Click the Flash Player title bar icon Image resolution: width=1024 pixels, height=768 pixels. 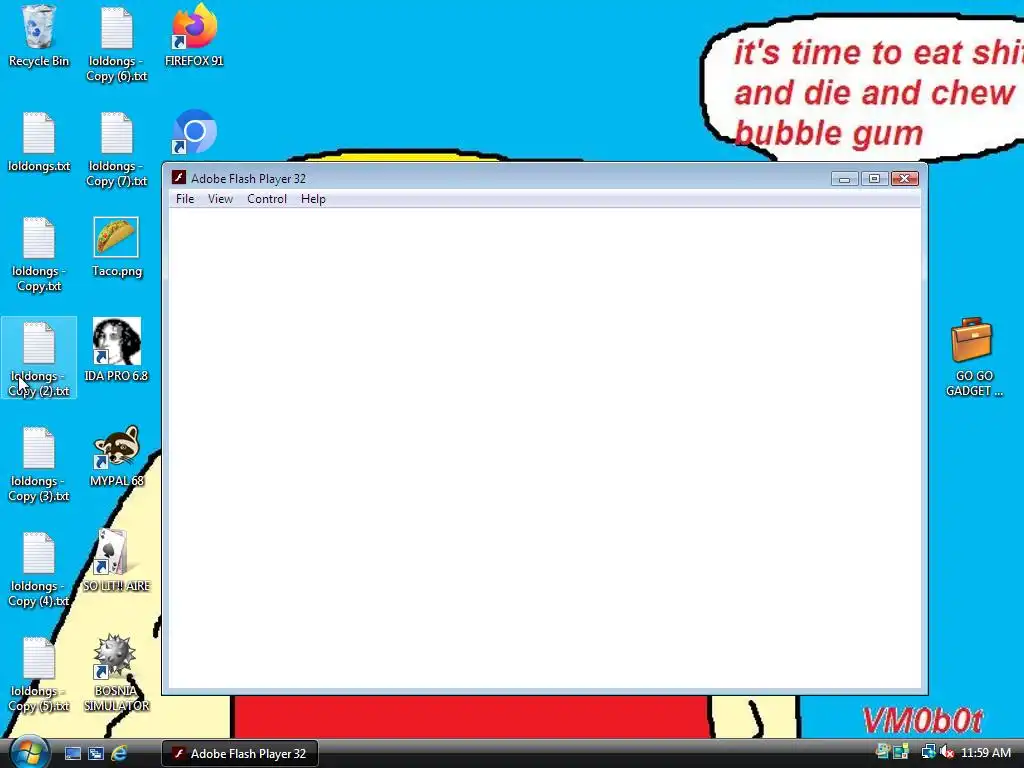(x=178, y=178)
